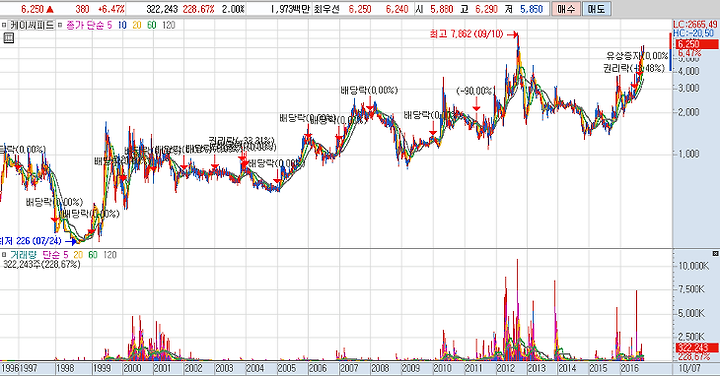This screenshot has width=720, height=376.
Task: Click the blue 매도 (sell) button
Action: (596, 9)
